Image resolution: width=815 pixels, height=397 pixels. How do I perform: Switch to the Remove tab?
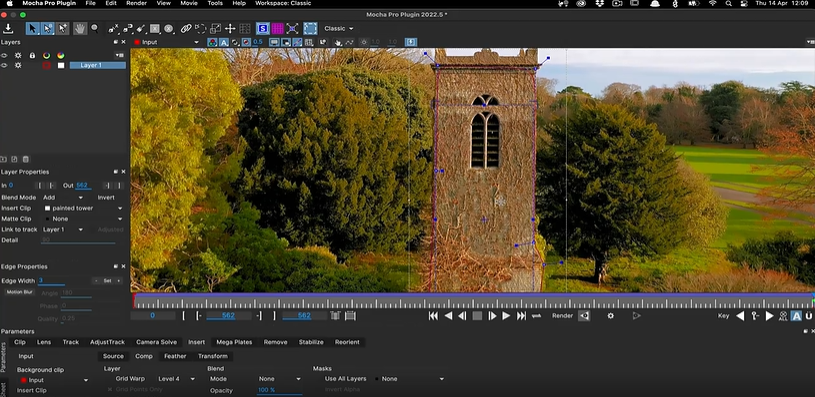pyautogui.click(x=275, y=342)
